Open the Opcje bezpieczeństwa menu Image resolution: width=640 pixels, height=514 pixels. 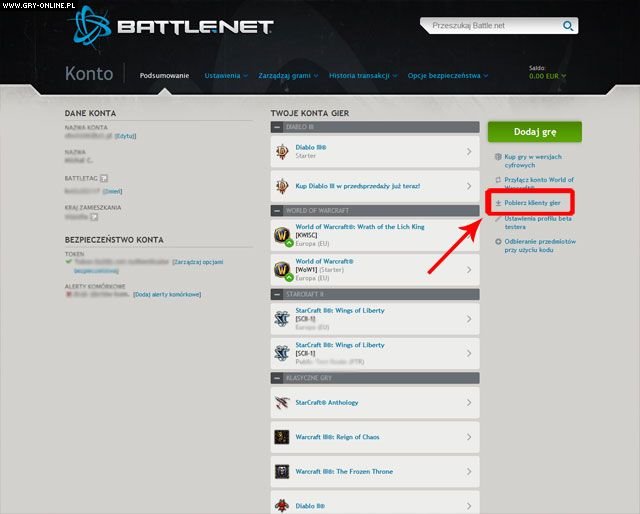(x=447, y=76)
